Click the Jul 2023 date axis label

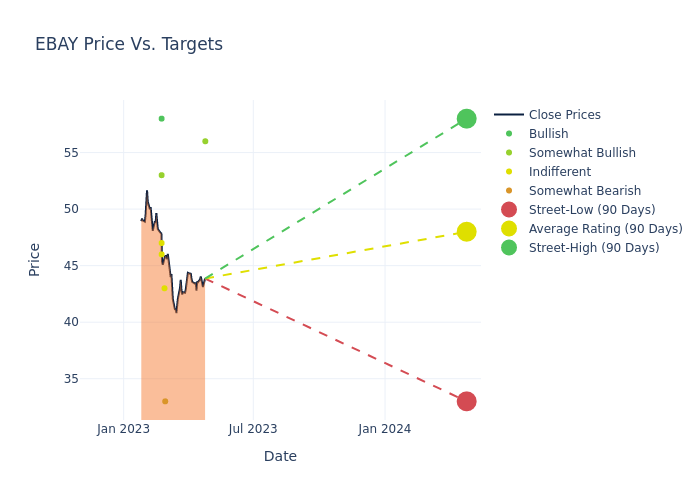tap(253, 429)
